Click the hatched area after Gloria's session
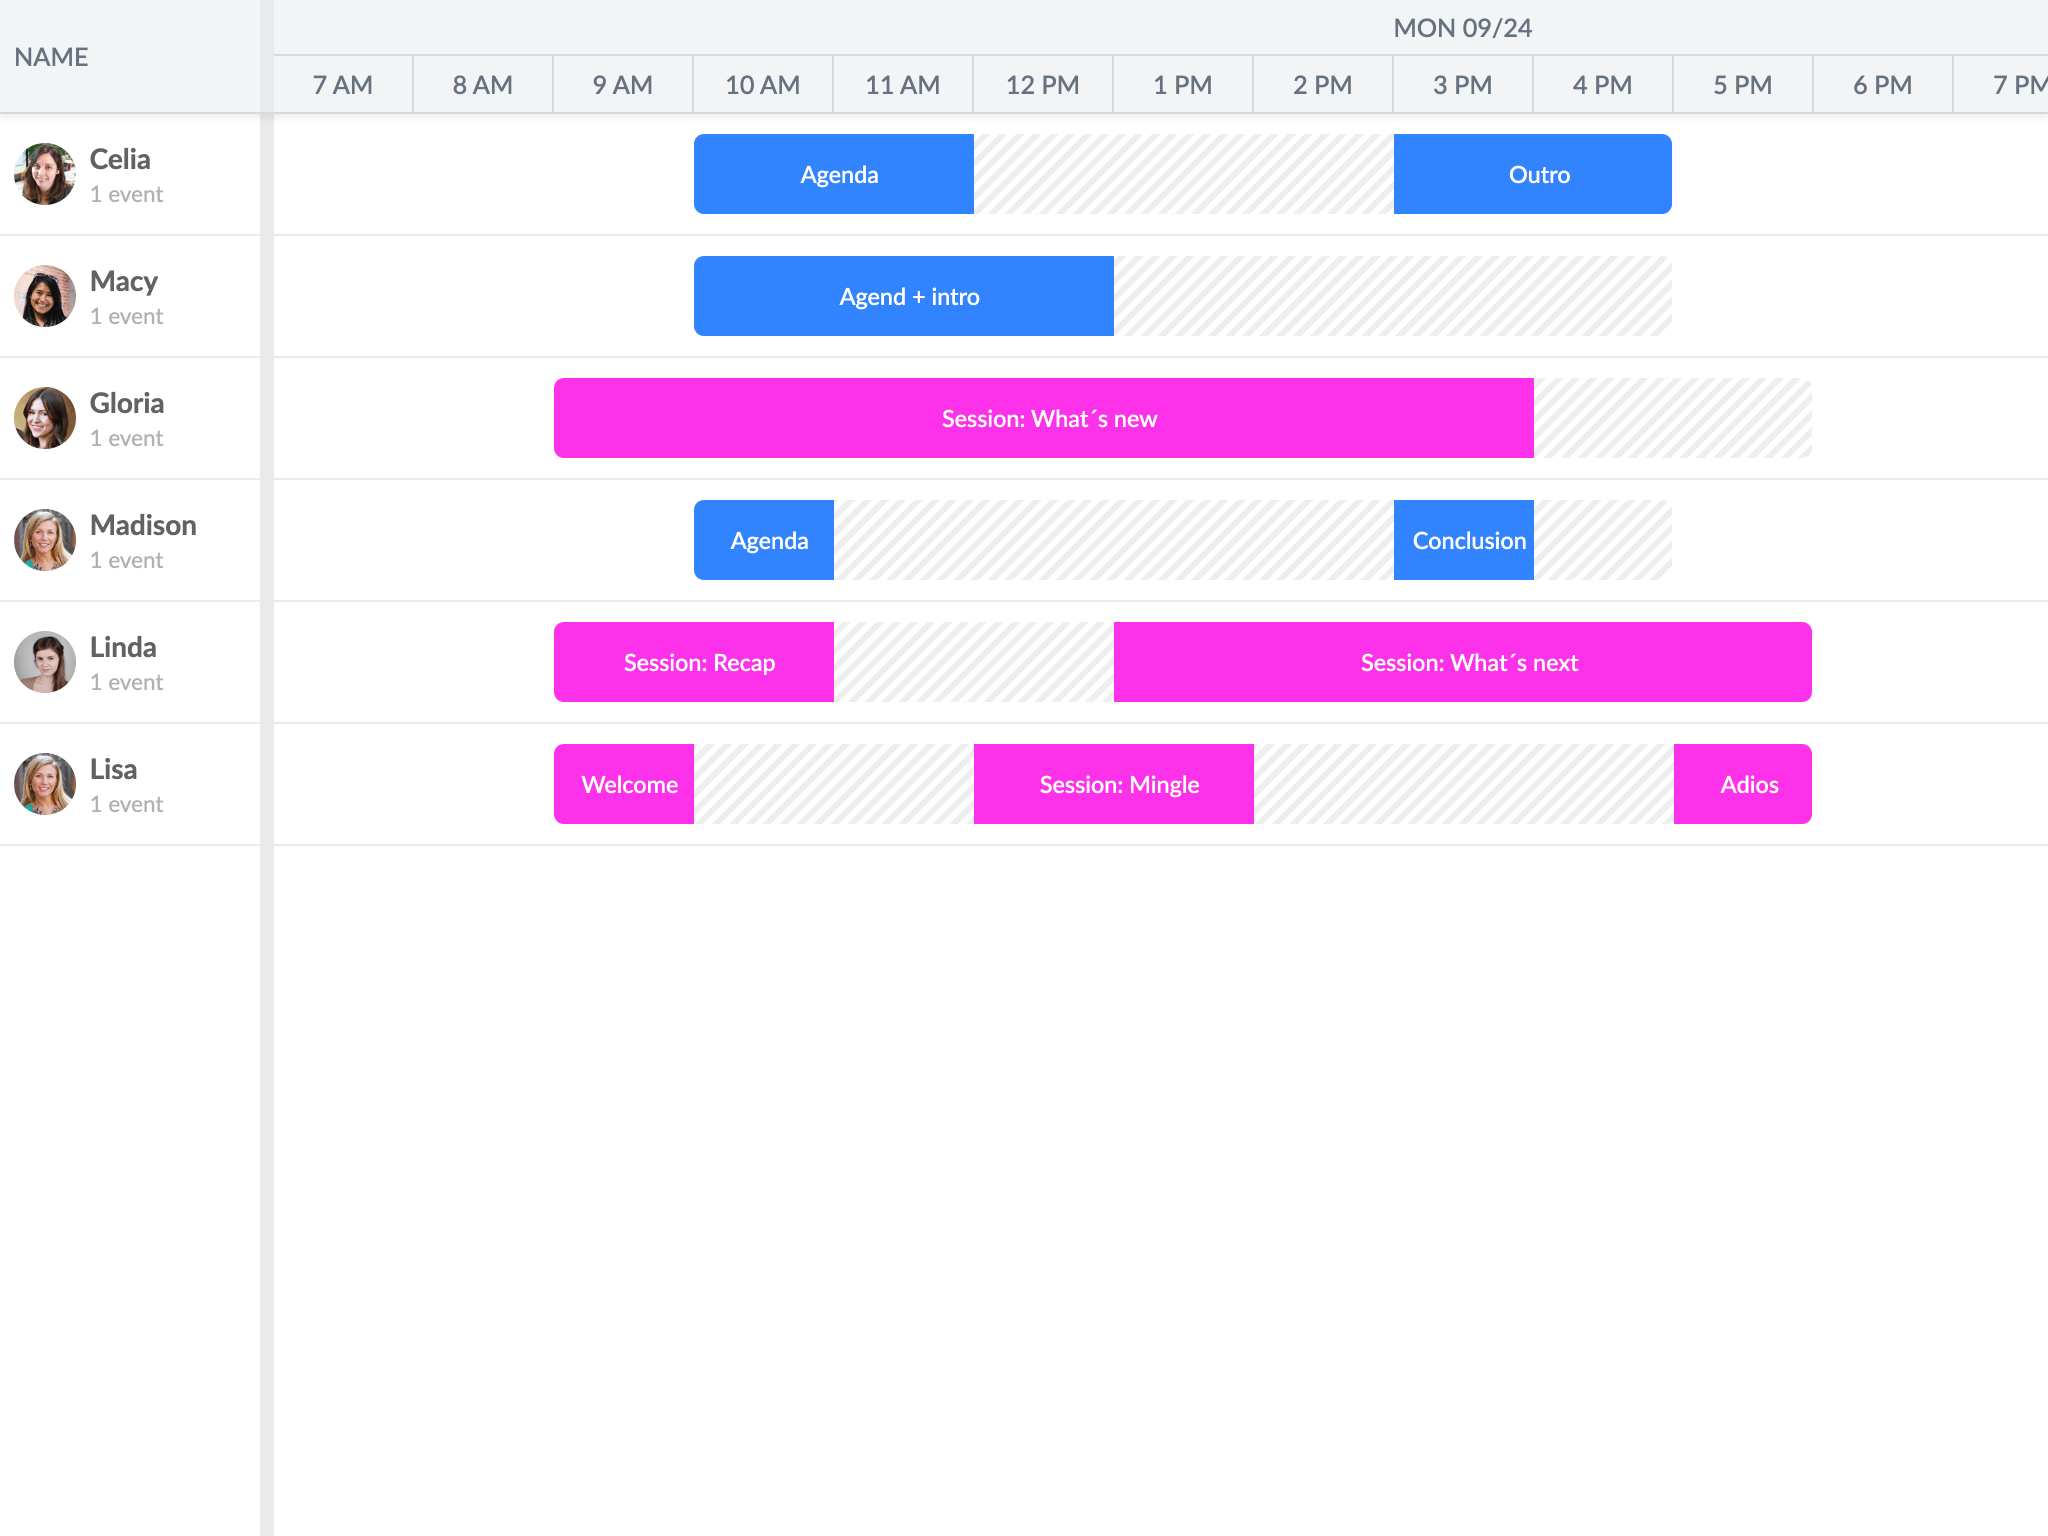This screenshot has height=1536, width=2048. click(x=1673, y=418)
